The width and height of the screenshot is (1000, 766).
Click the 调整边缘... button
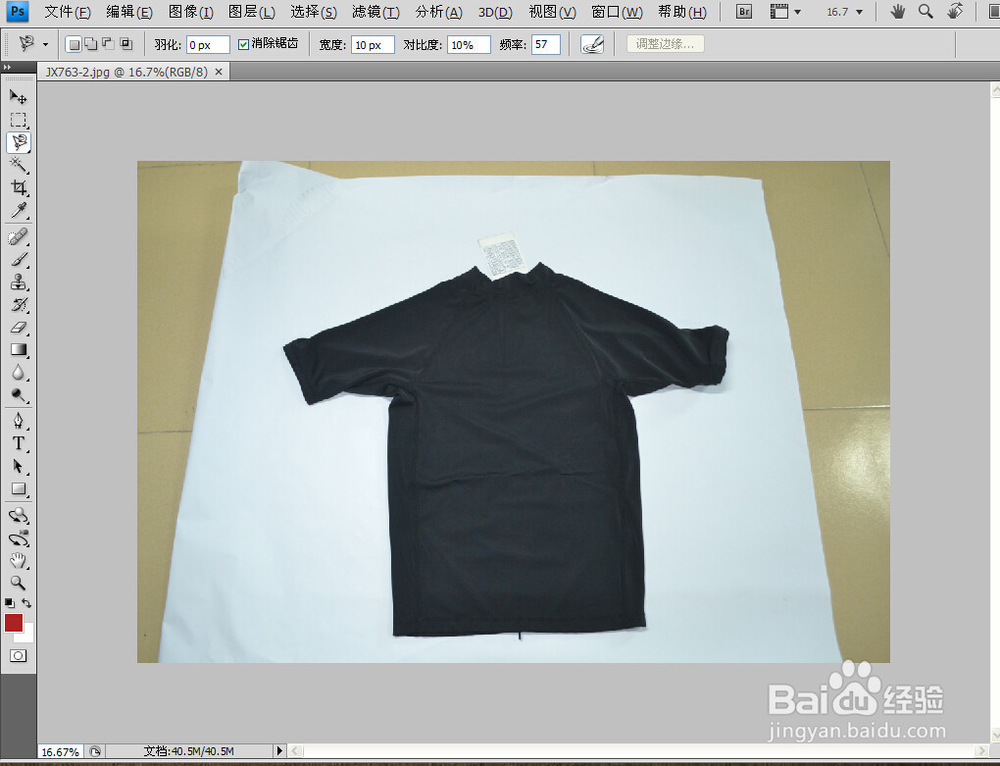click(665, 44)
